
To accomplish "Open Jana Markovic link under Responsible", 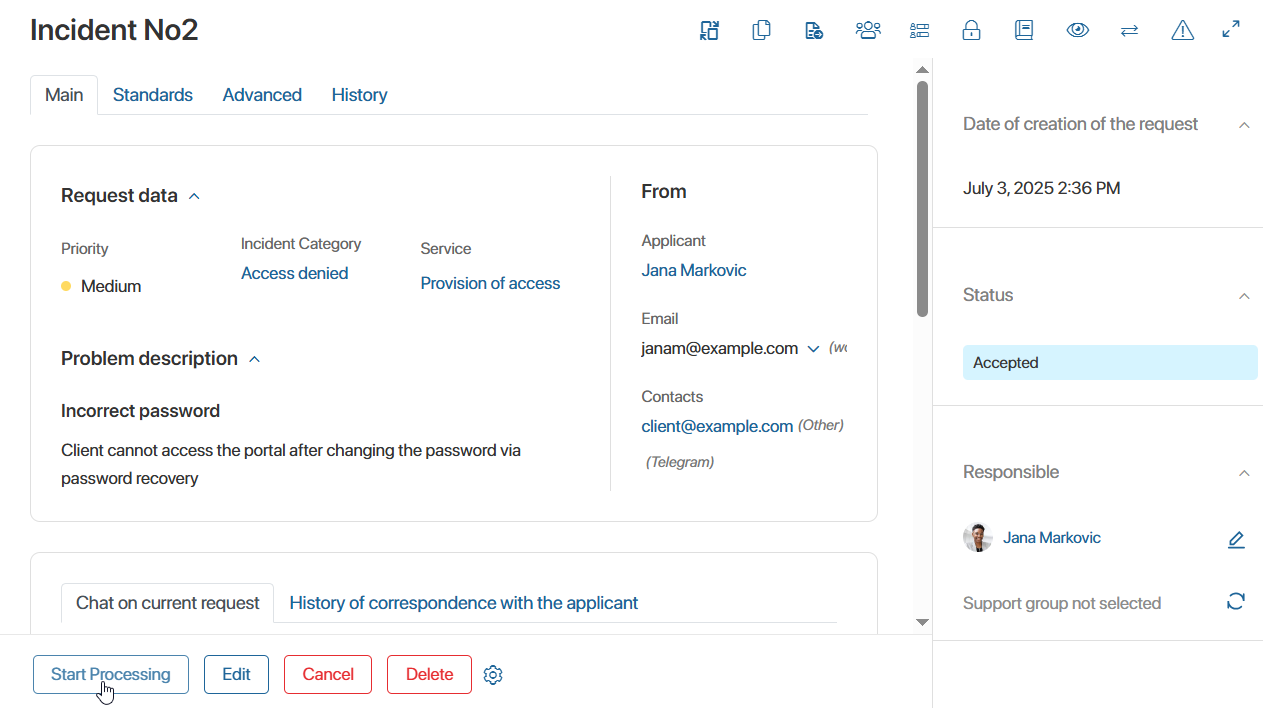I will tap(1052, 538).
